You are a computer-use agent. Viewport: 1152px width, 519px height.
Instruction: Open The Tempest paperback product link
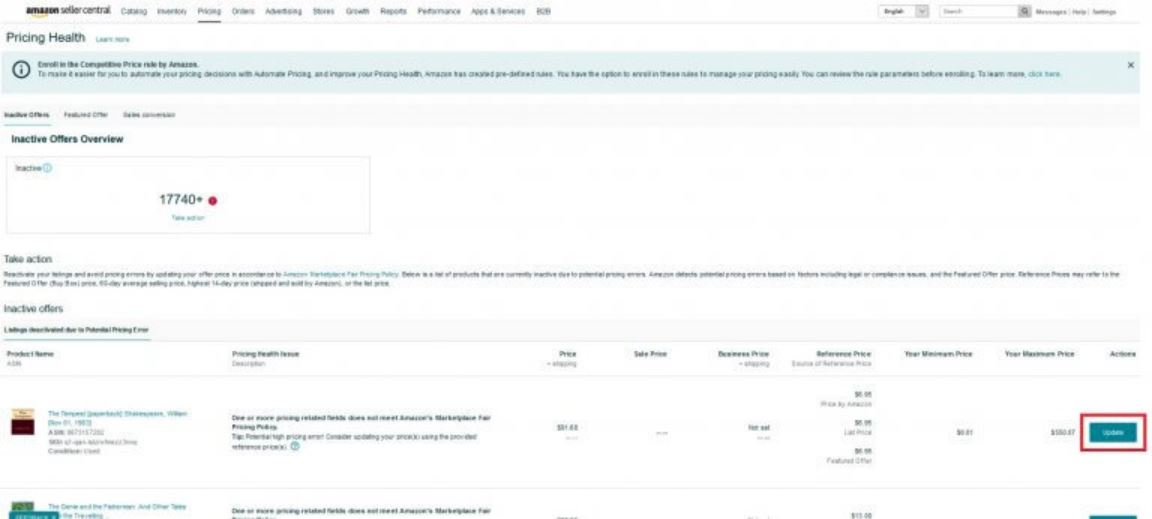(x=118, y=418)
